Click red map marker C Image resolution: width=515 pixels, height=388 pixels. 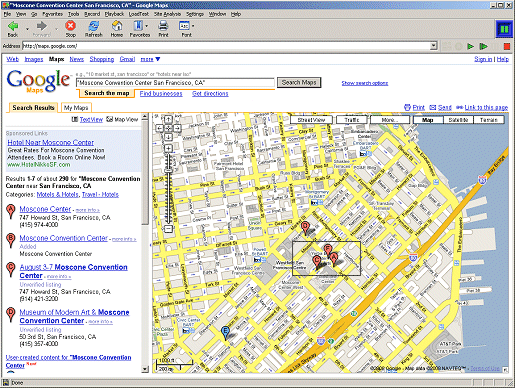pos(317,262)
